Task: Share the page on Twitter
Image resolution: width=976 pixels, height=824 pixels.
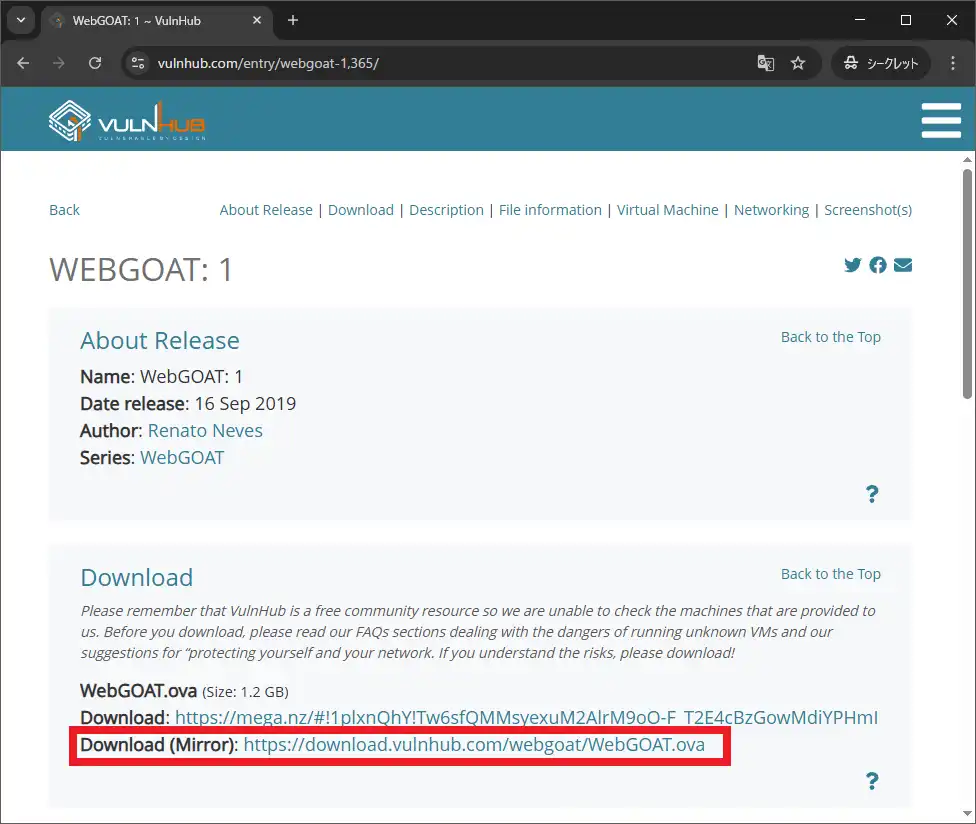Action: point(852,265)
